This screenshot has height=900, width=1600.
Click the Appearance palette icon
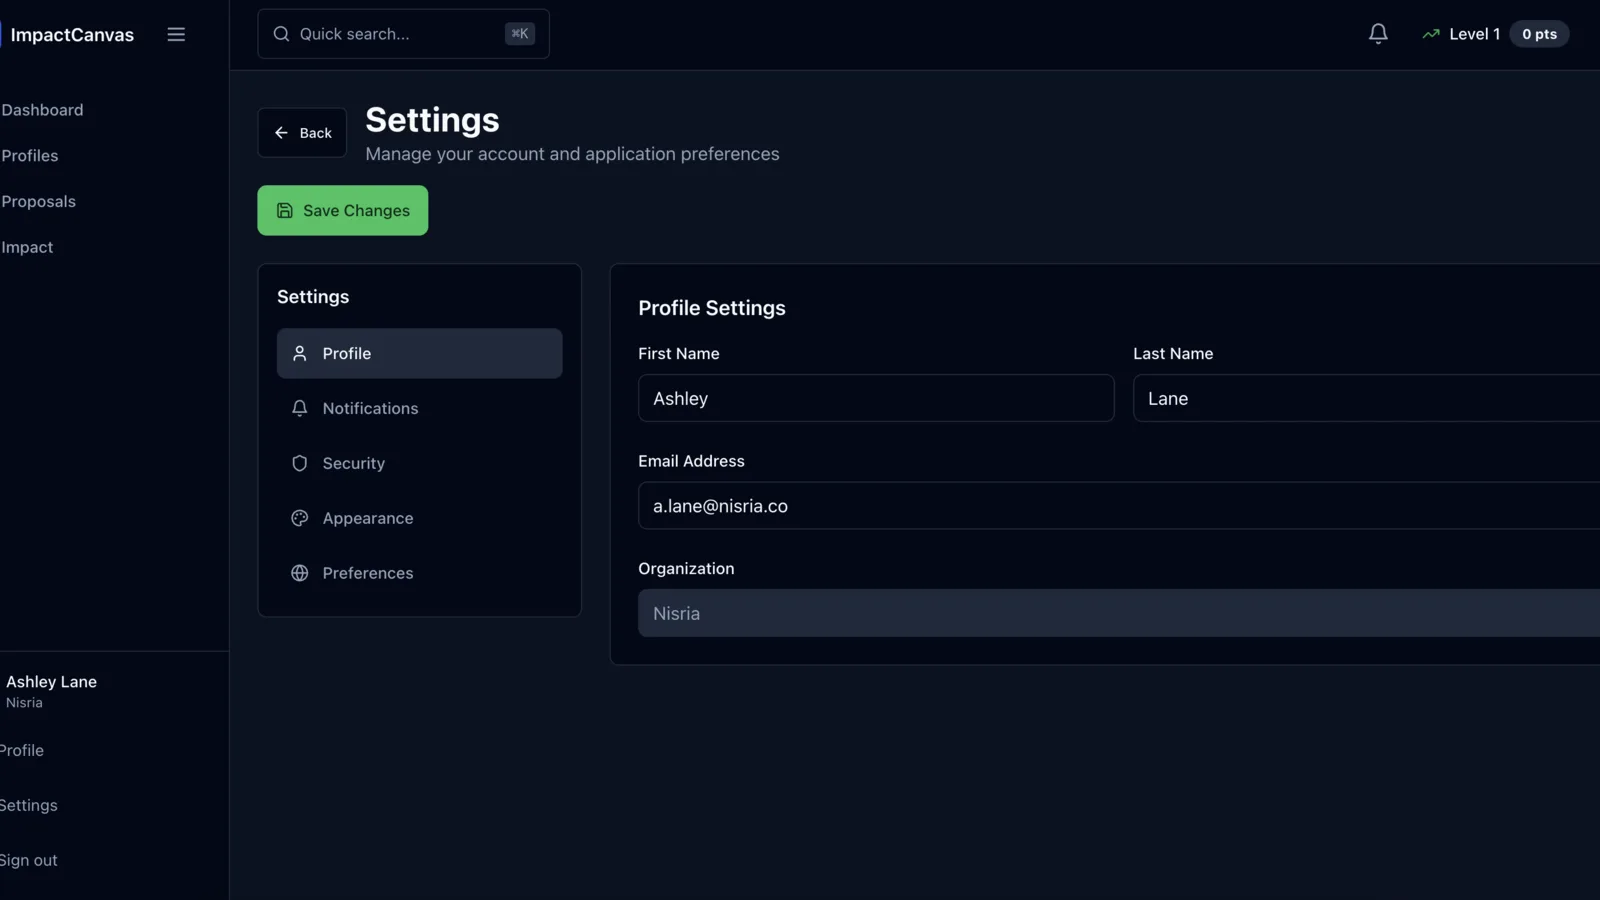pos(299,518)
